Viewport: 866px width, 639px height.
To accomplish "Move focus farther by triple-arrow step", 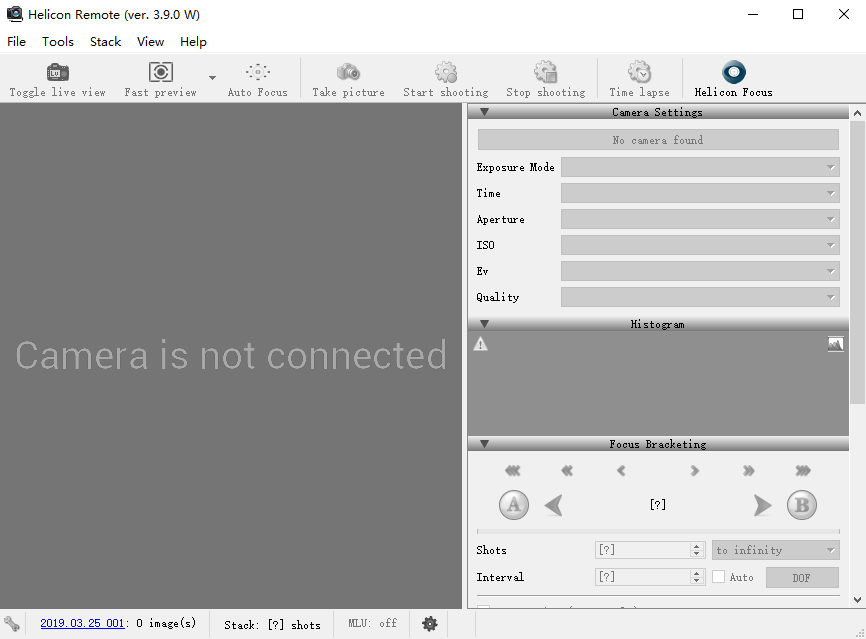I will click(803, 471).
